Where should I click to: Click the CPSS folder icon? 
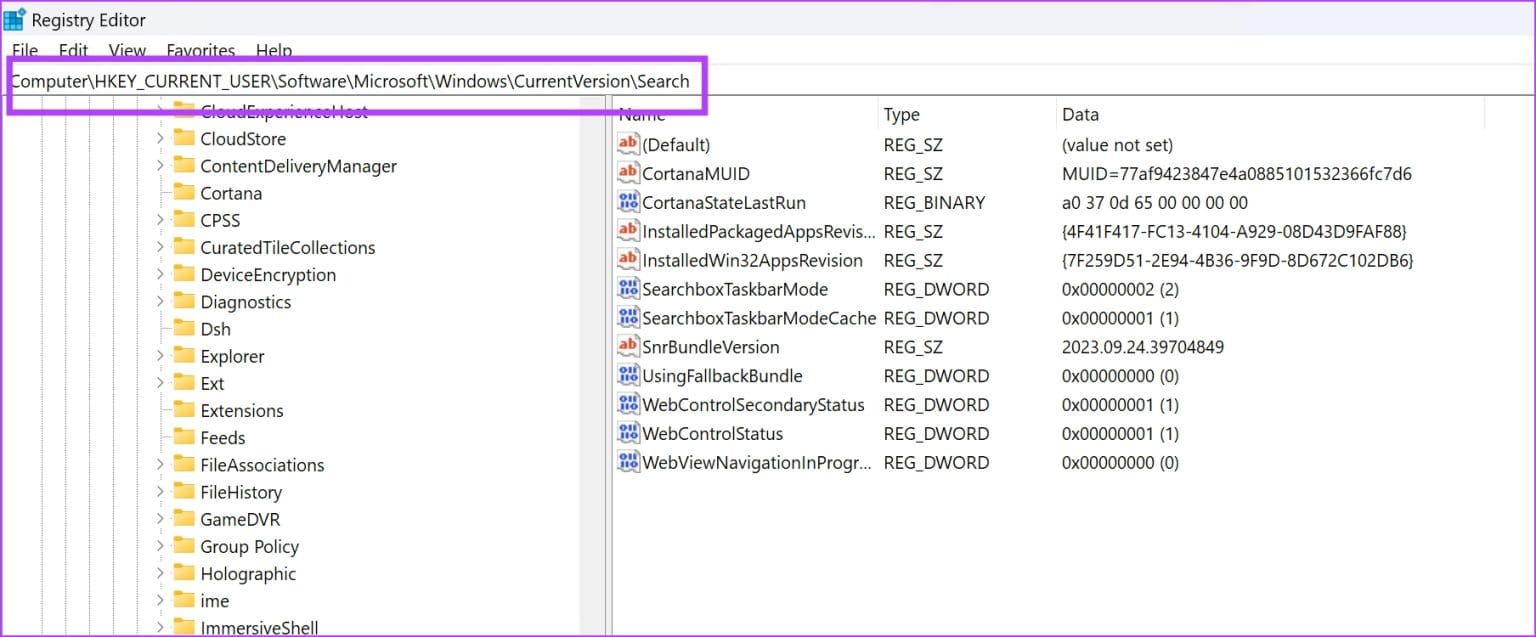183,219
